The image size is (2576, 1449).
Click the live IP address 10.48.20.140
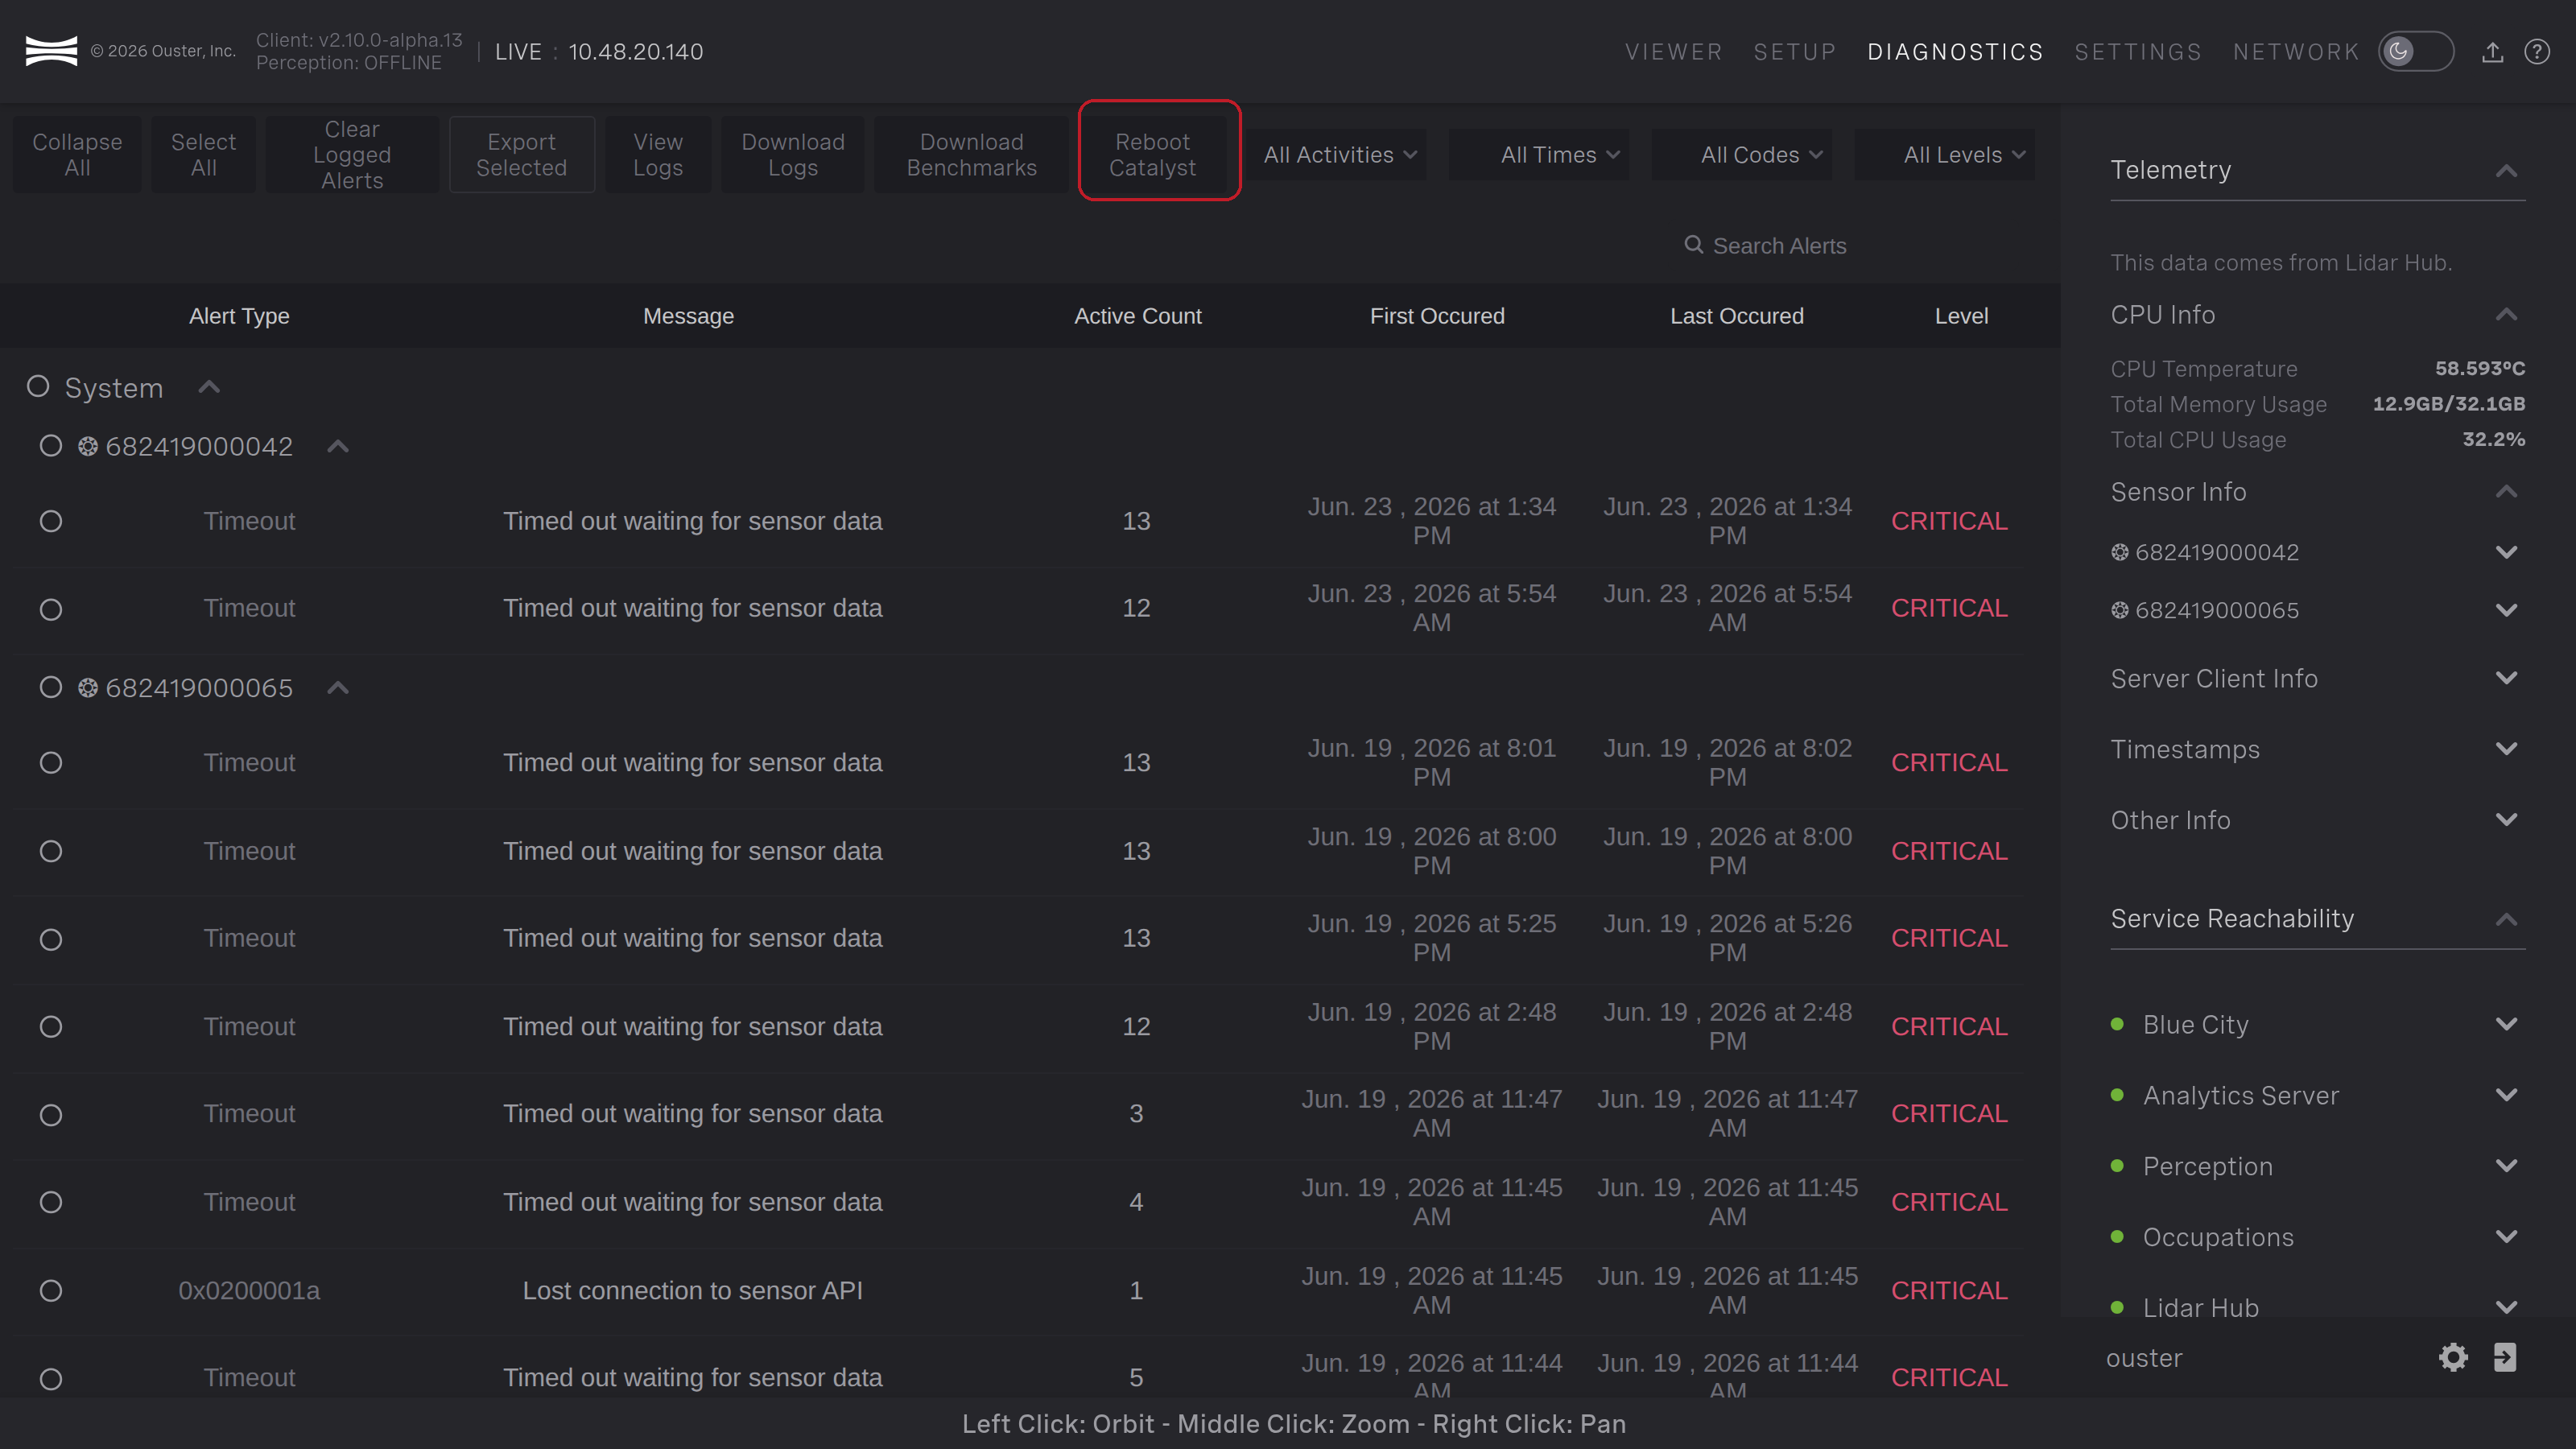click(636, 52)
